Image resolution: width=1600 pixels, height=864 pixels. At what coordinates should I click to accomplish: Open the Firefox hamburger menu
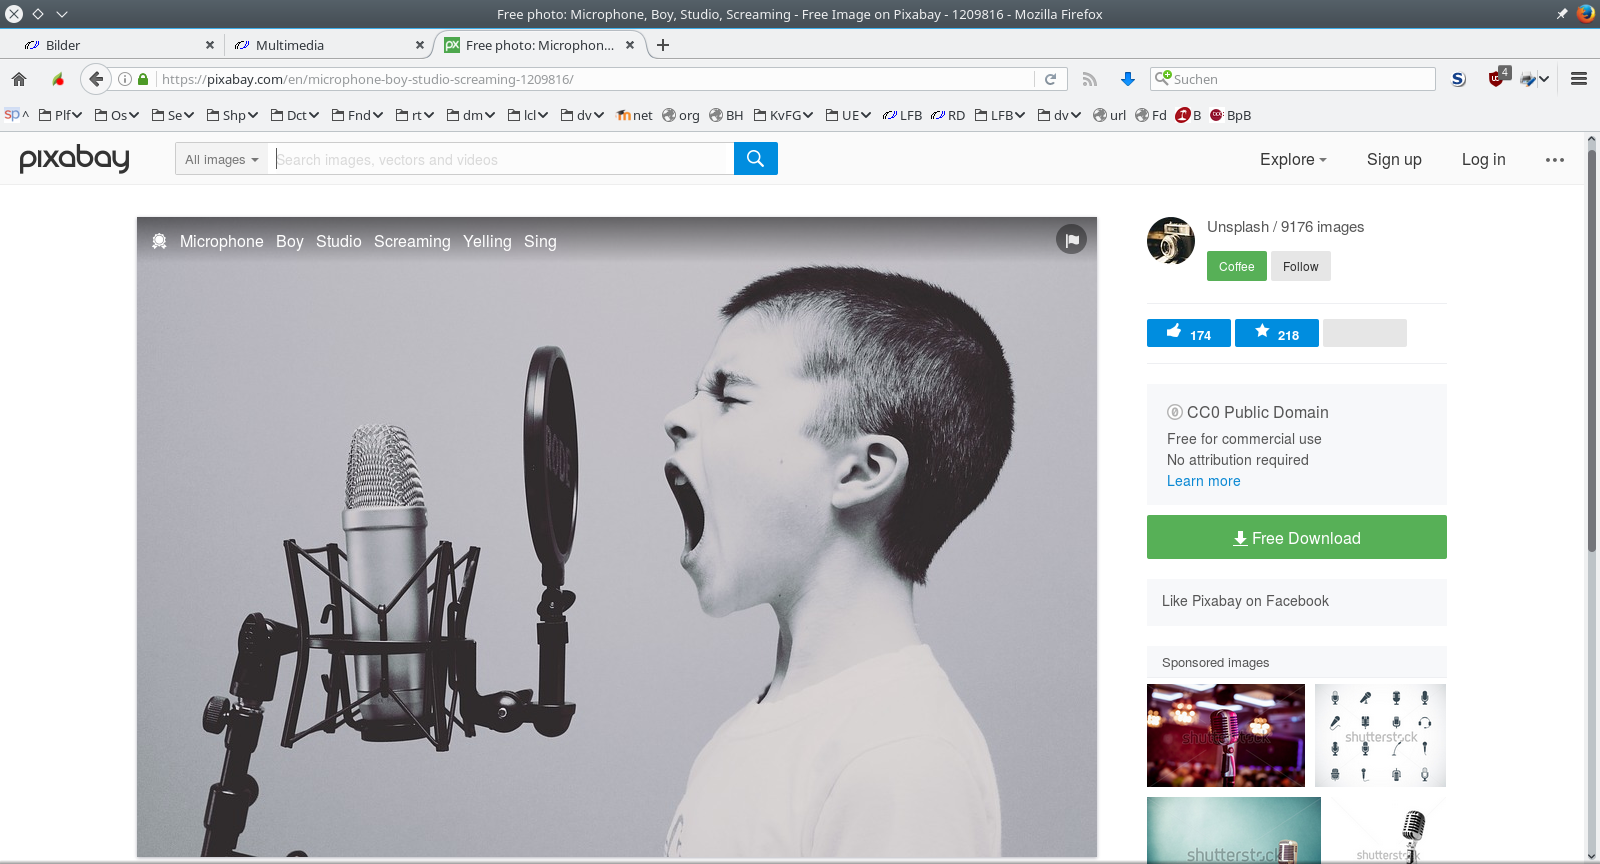coord(1579,79)
